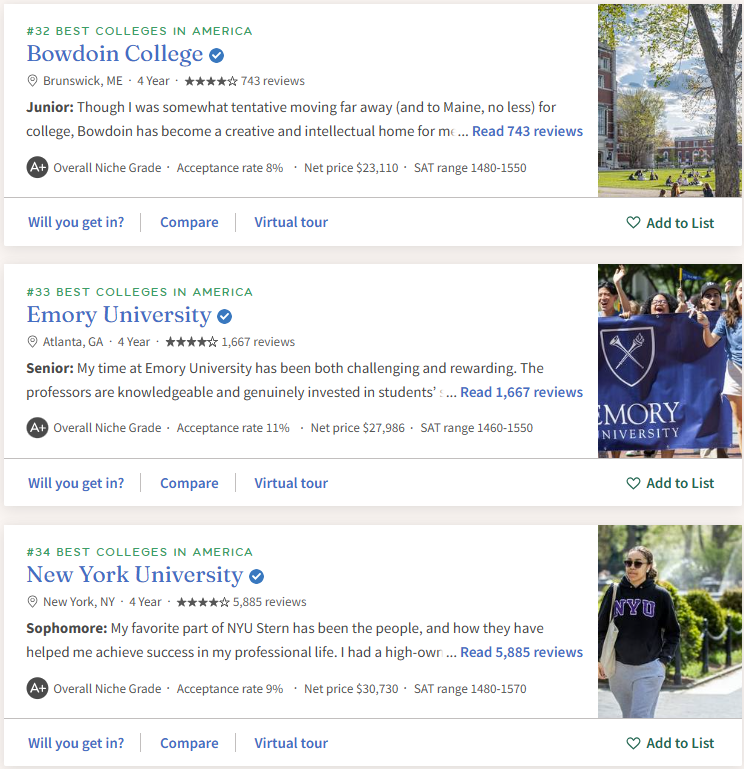Click the location pin beside Atlanta, GA
This screenshot has height=769, width=744.
coord(32,342)
